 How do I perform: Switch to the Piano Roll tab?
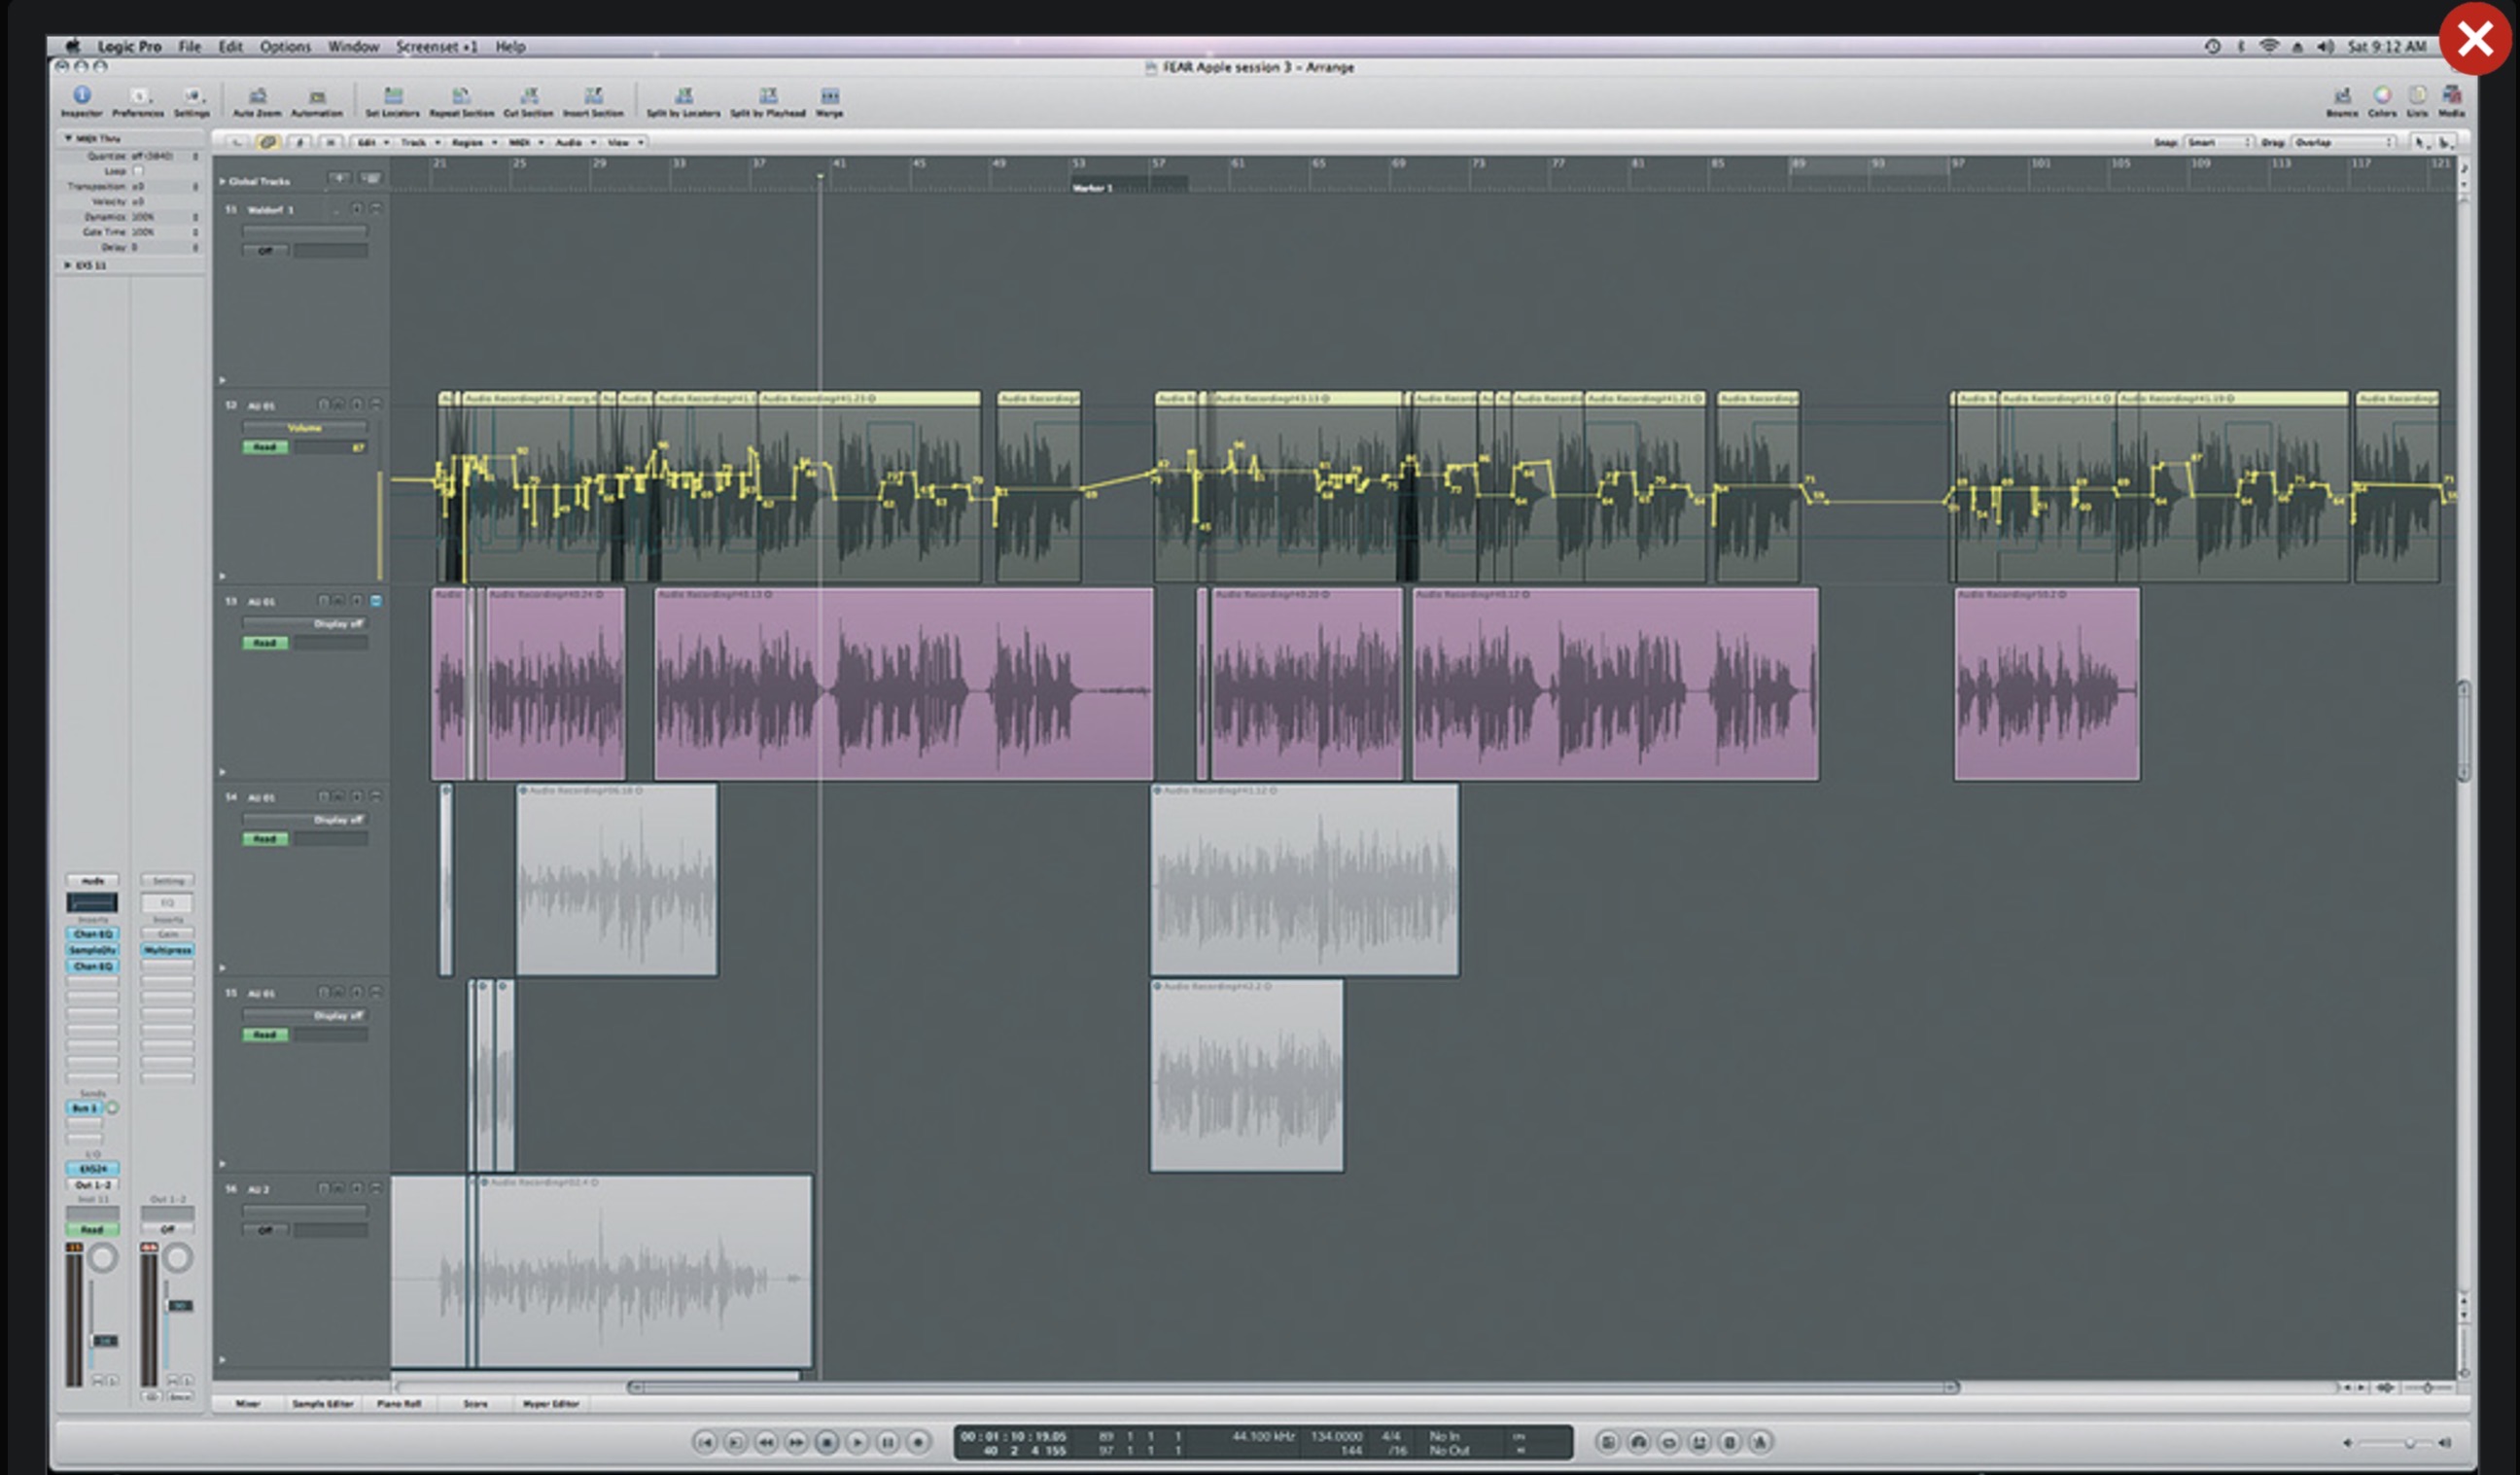pos(398,1404)
